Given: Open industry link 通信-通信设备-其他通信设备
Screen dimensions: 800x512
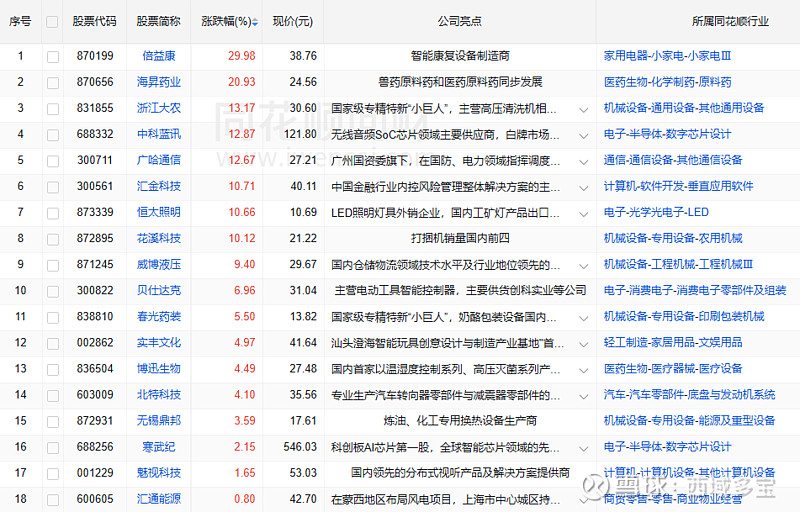Looking at the screenshot, I should click(673, 160).
